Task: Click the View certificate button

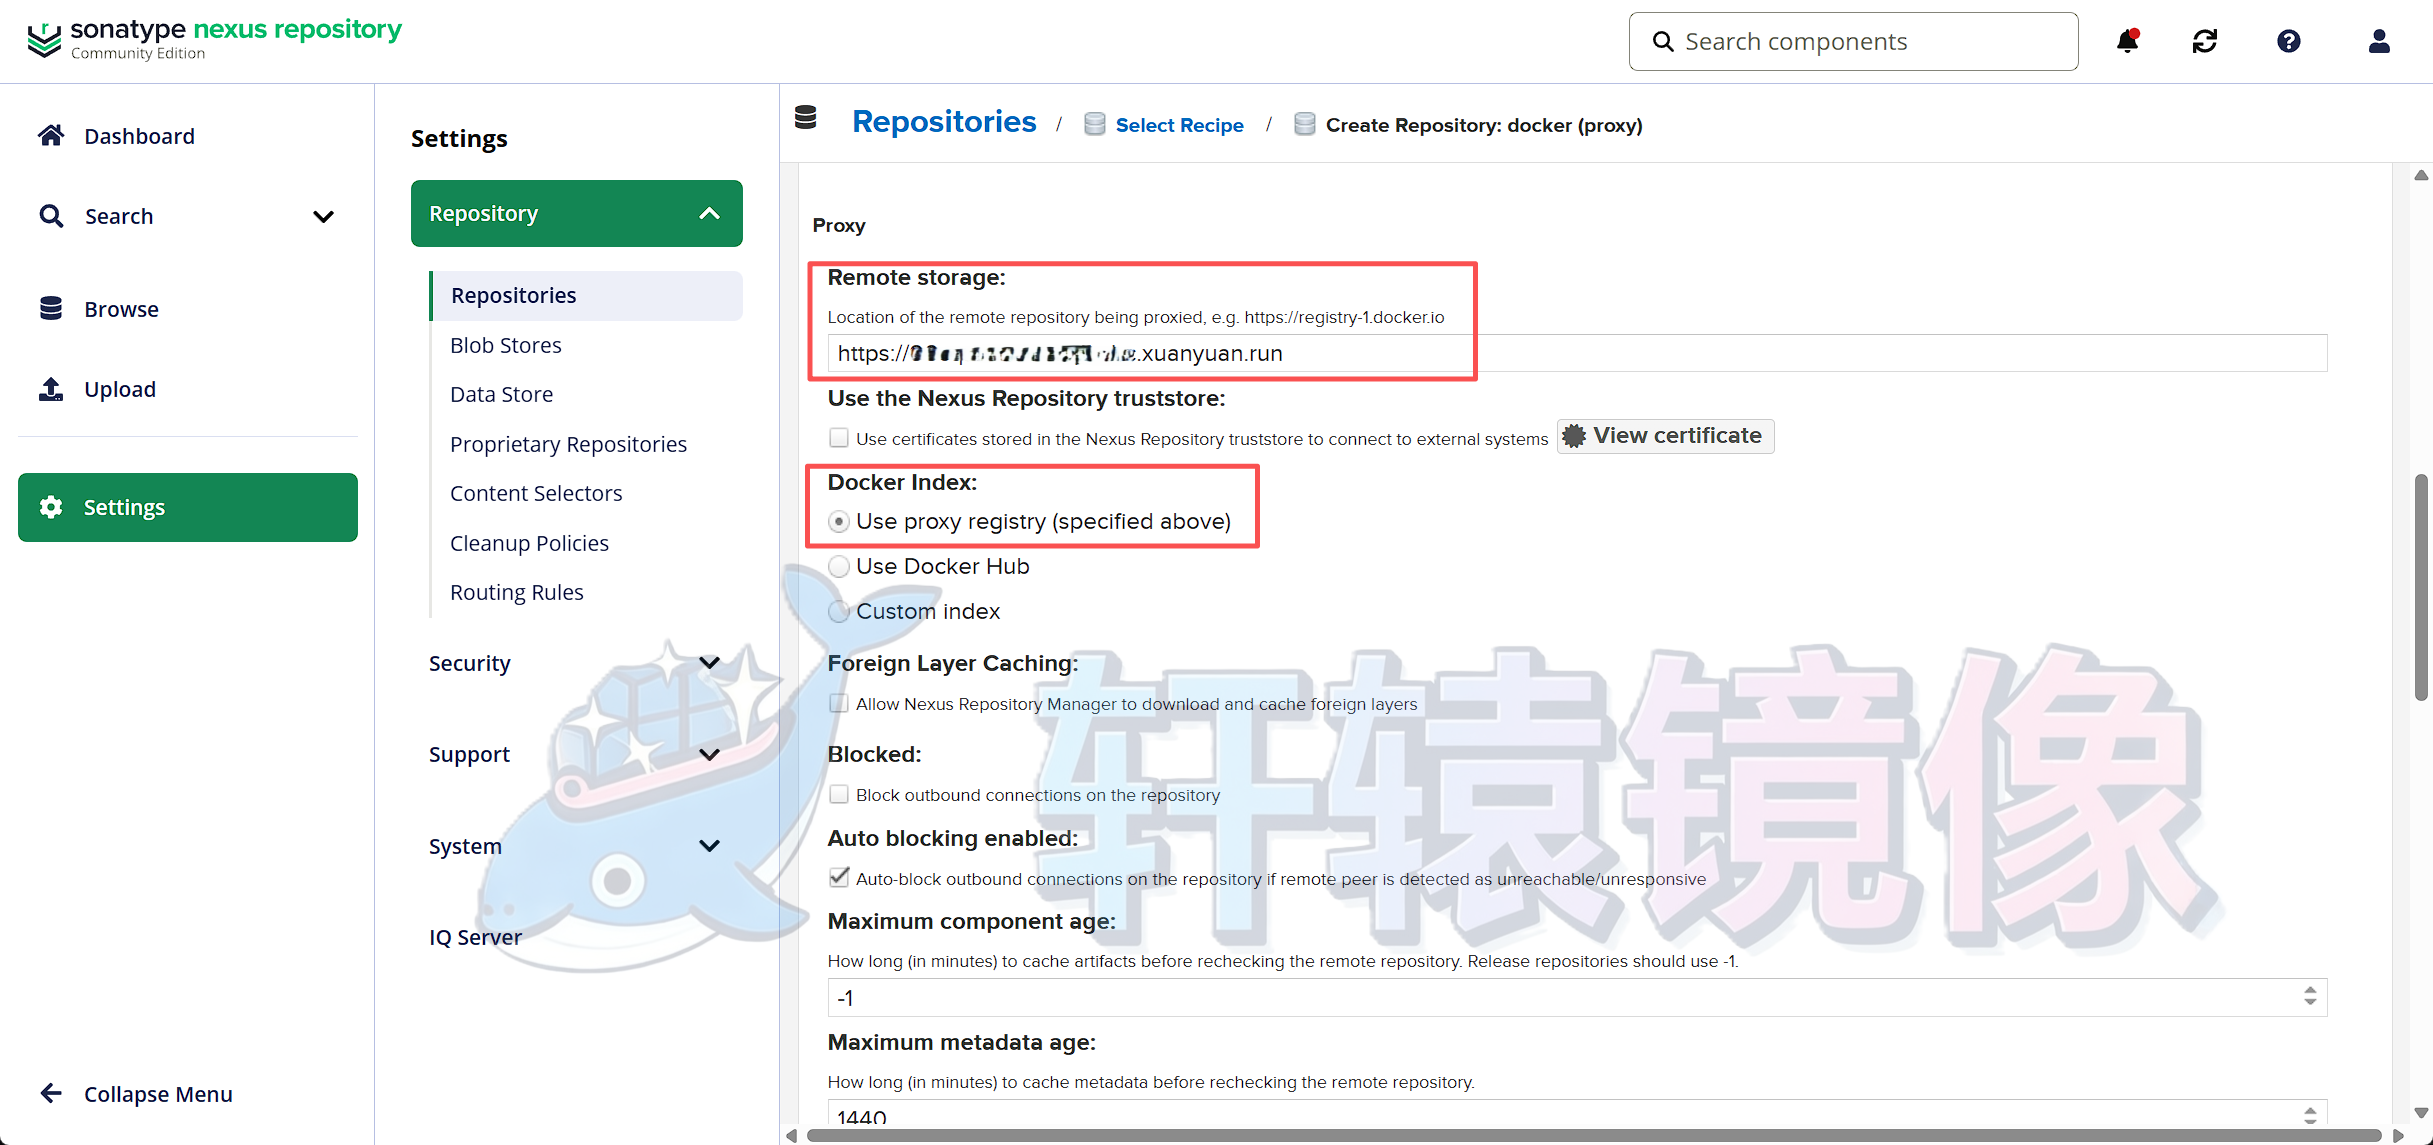Action: point(1664,435)
